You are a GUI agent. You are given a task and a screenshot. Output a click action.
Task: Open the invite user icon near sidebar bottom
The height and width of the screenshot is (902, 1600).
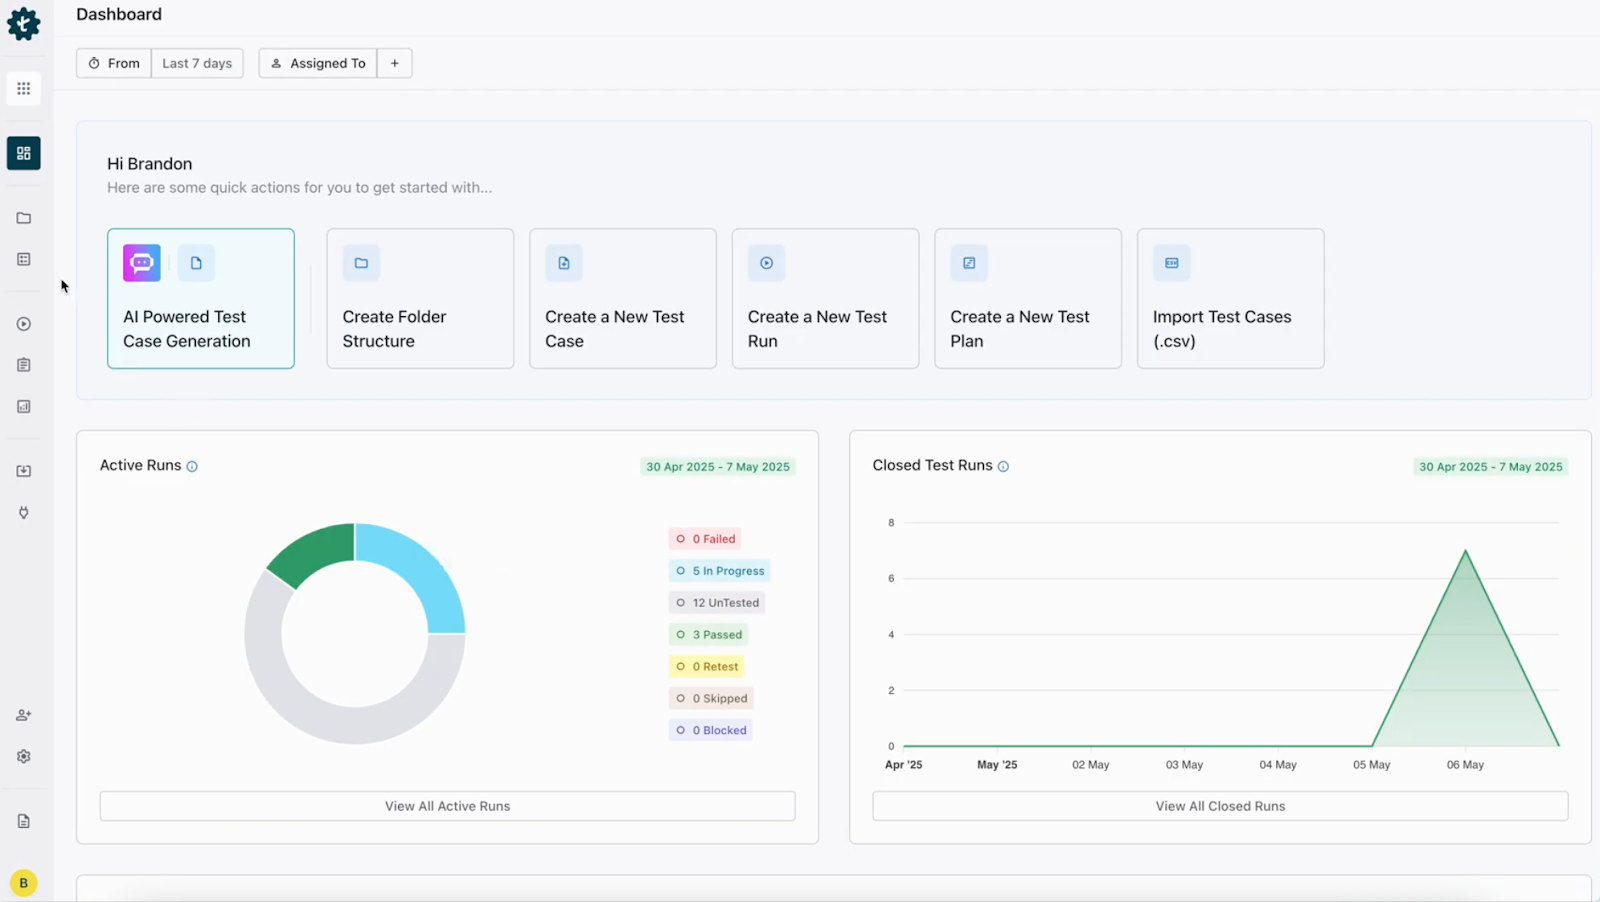pos(23,714)
